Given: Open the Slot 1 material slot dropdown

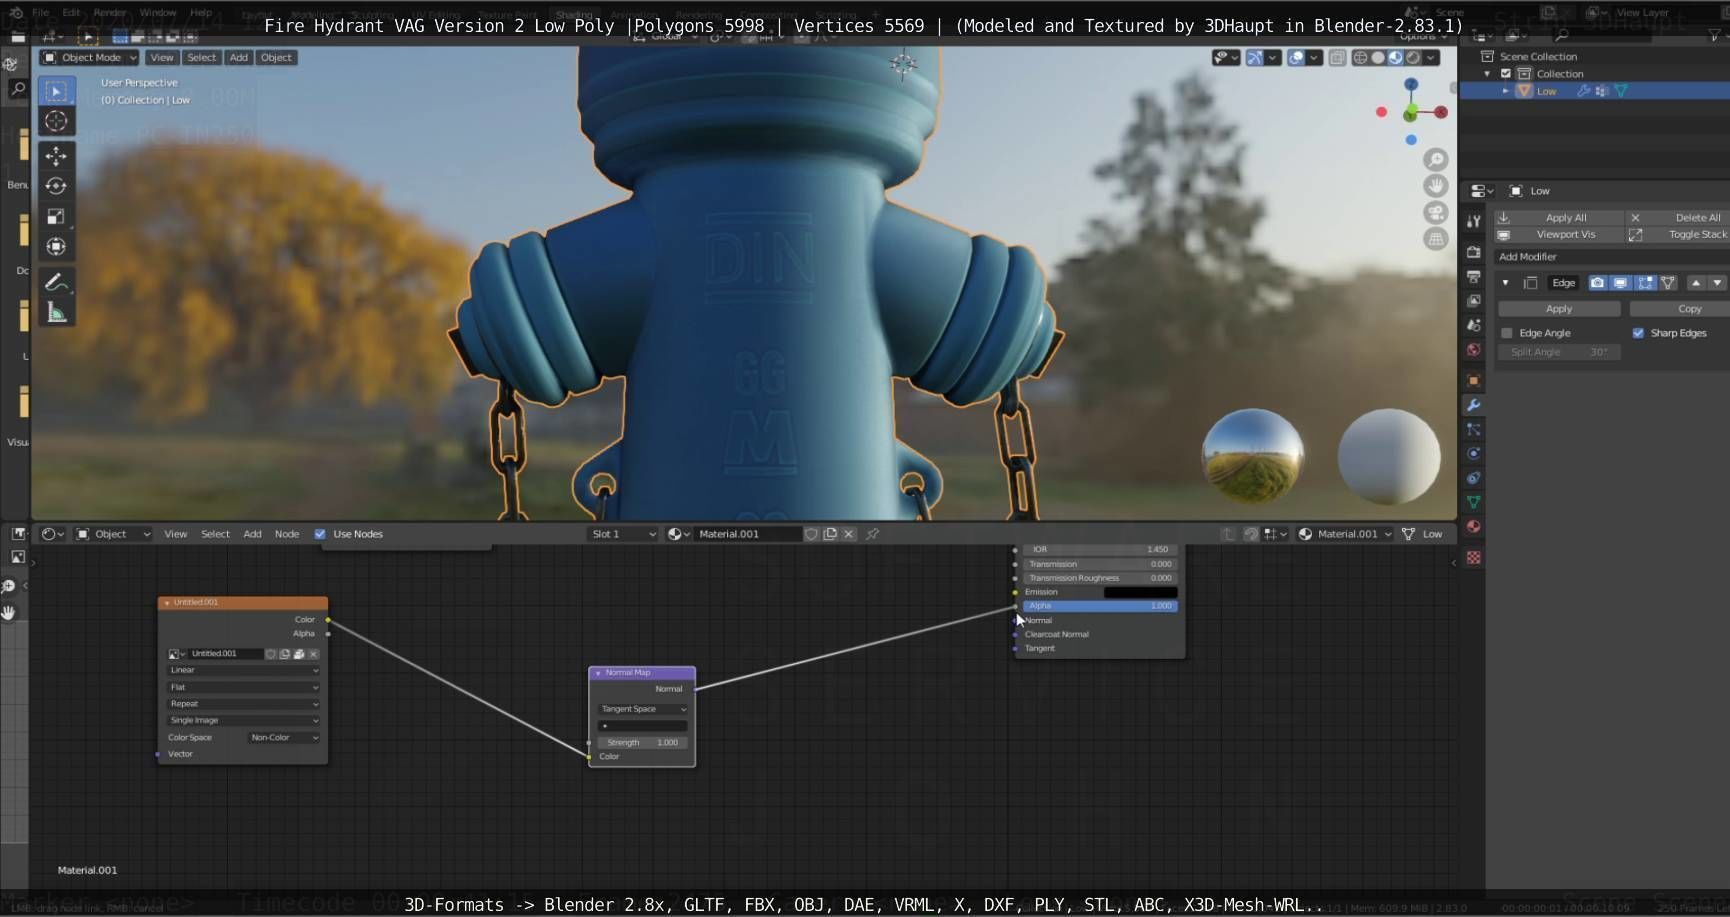Looking at the screenshot, I should pos(623,534).
